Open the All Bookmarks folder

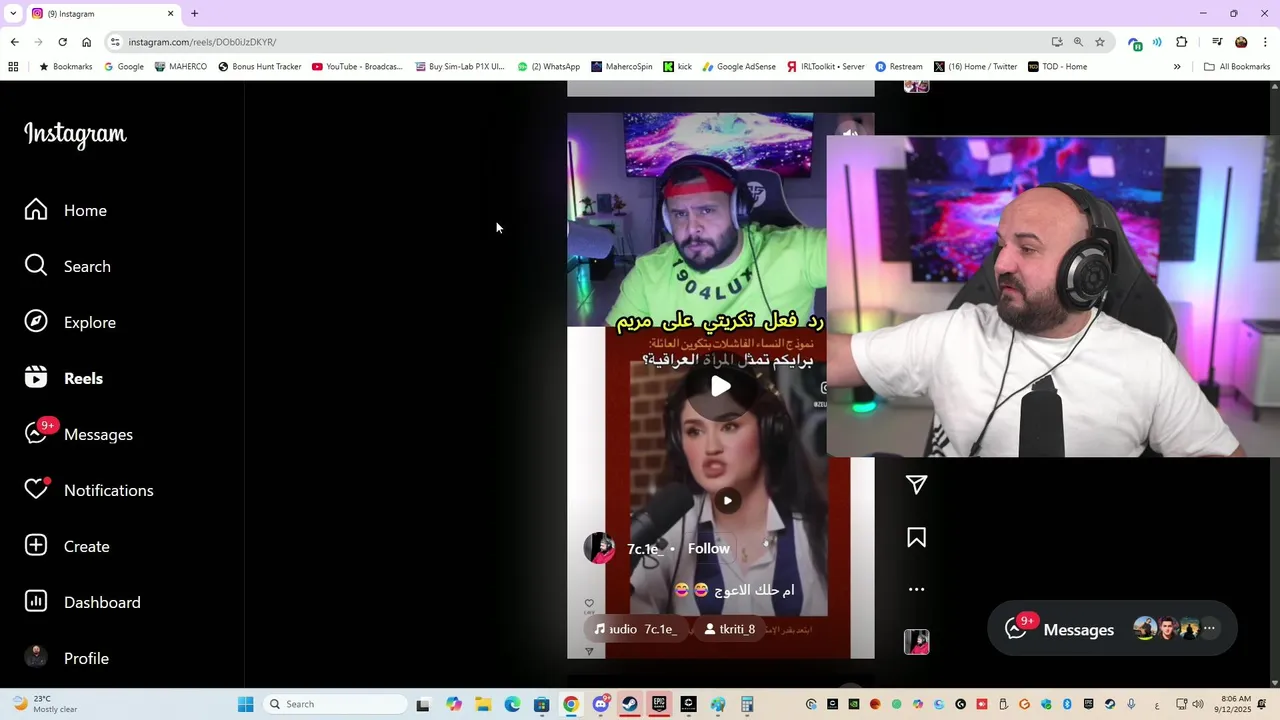(1237, 67)
